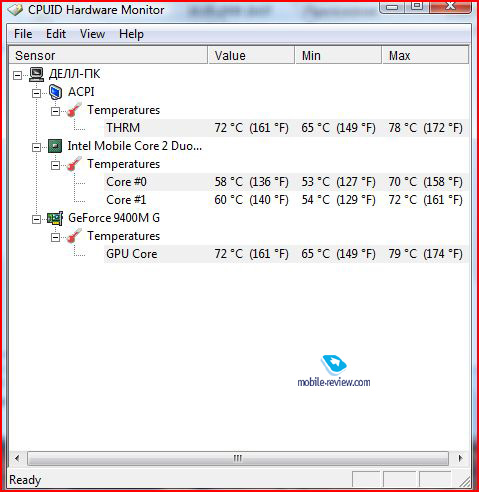Click the Value column header
Viewport: 479px width, 492px height.
pos(251,55)
